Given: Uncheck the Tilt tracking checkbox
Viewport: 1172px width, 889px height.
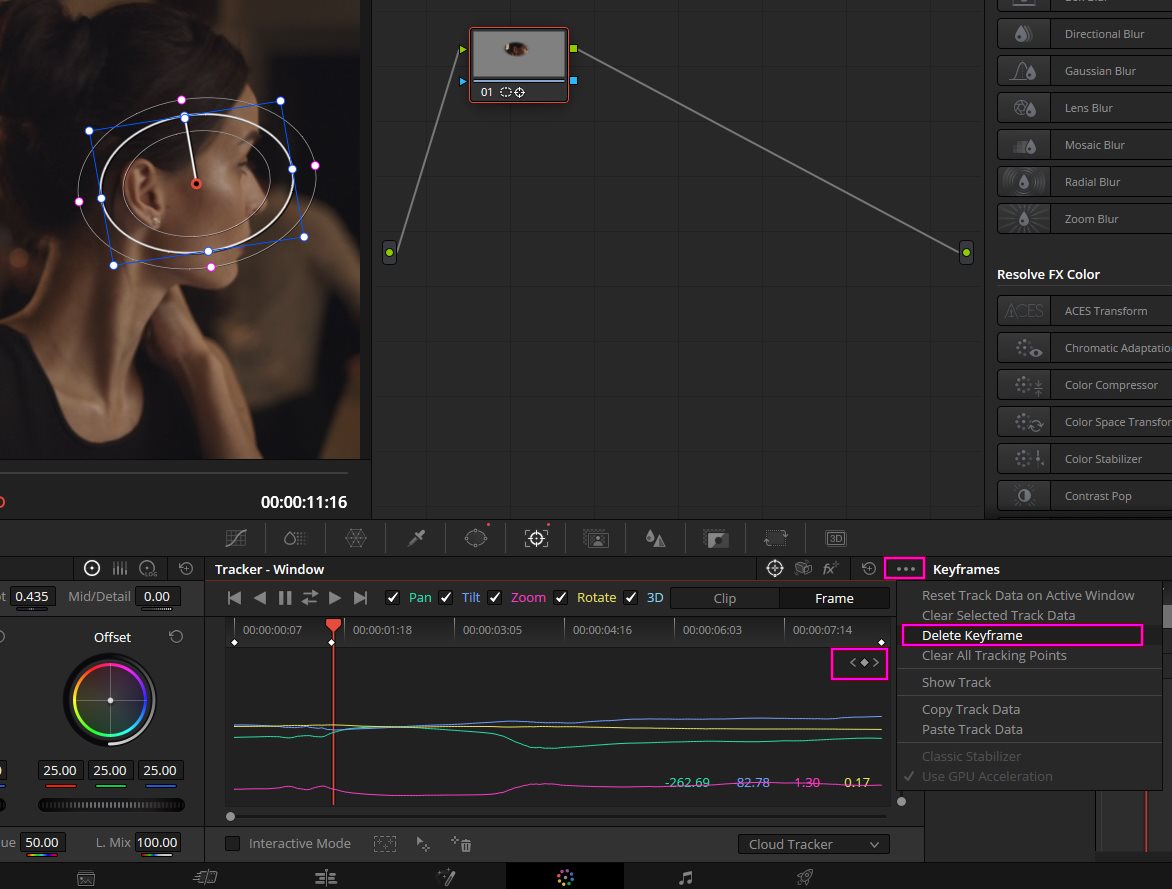Looking at the screenshot, I should (446, 597).
